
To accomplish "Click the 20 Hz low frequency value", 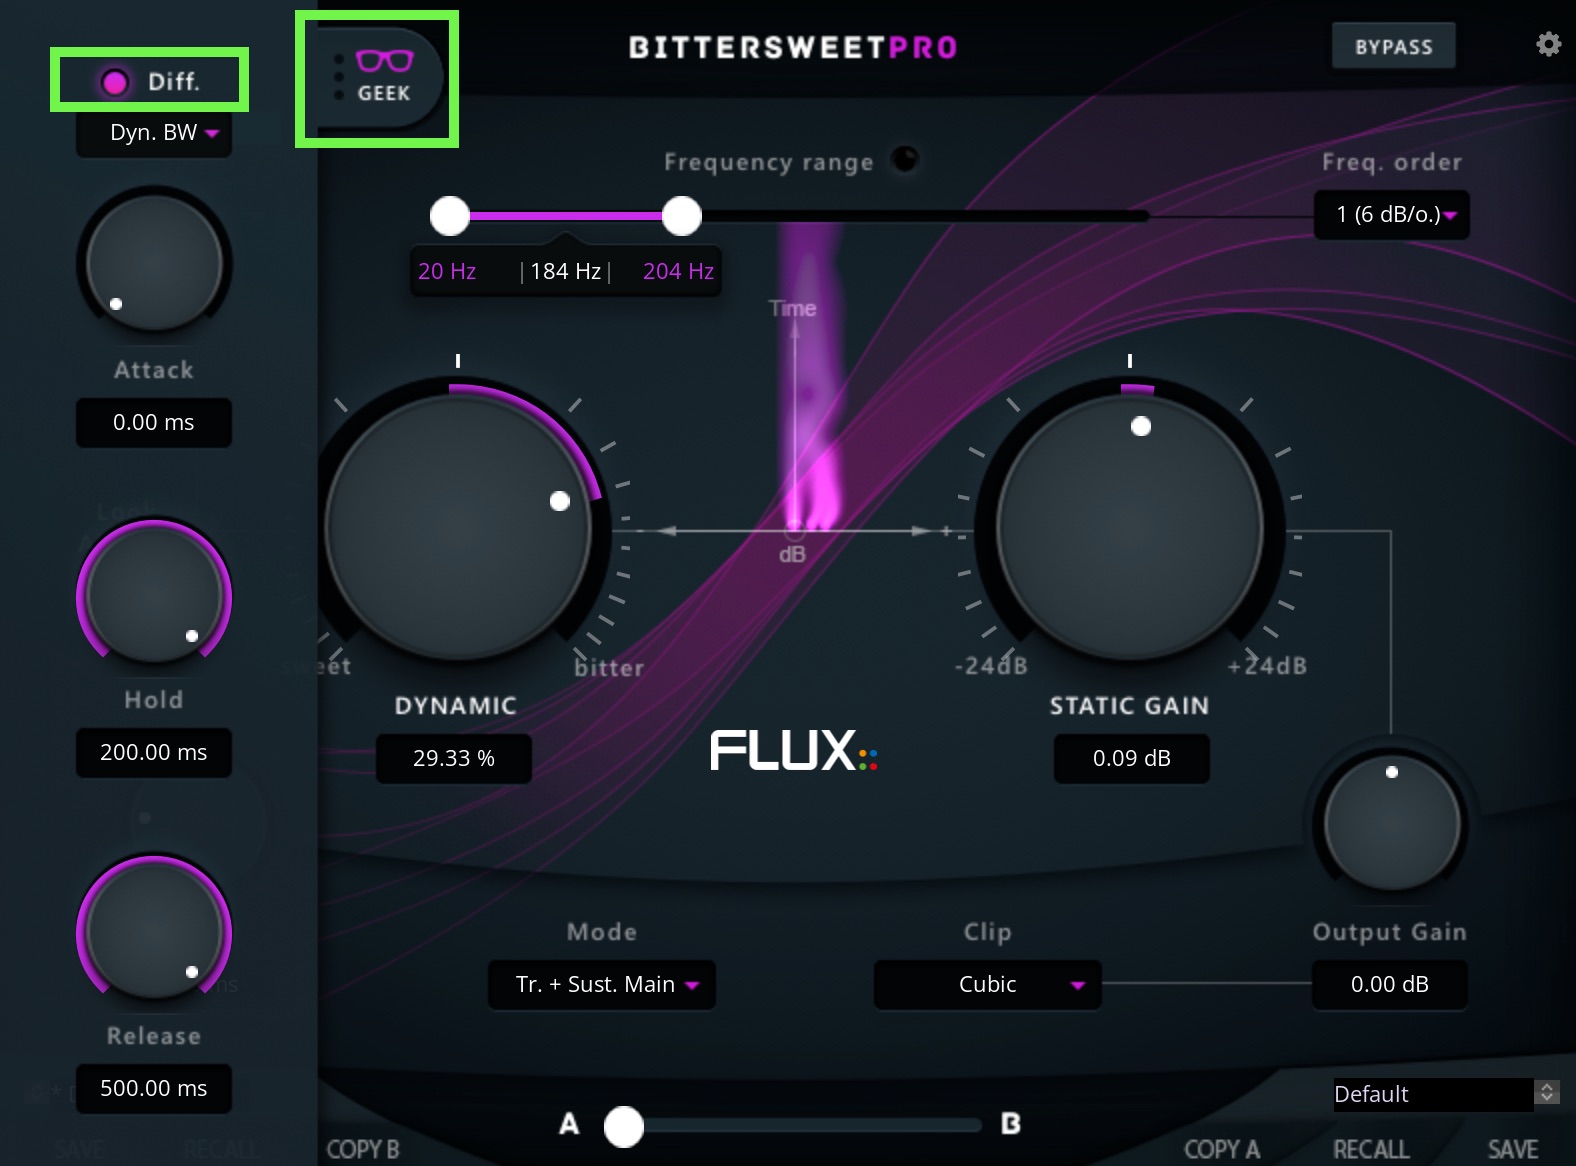I will coord(447,271).
